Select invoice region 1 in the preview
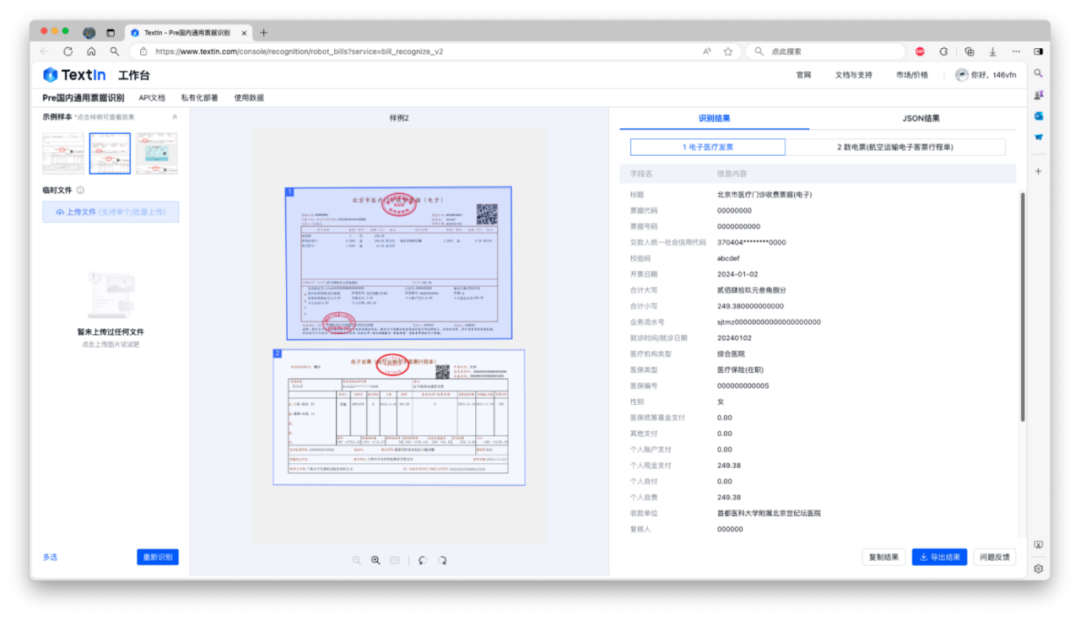1080x620 pixels. (x=399, y=263)
